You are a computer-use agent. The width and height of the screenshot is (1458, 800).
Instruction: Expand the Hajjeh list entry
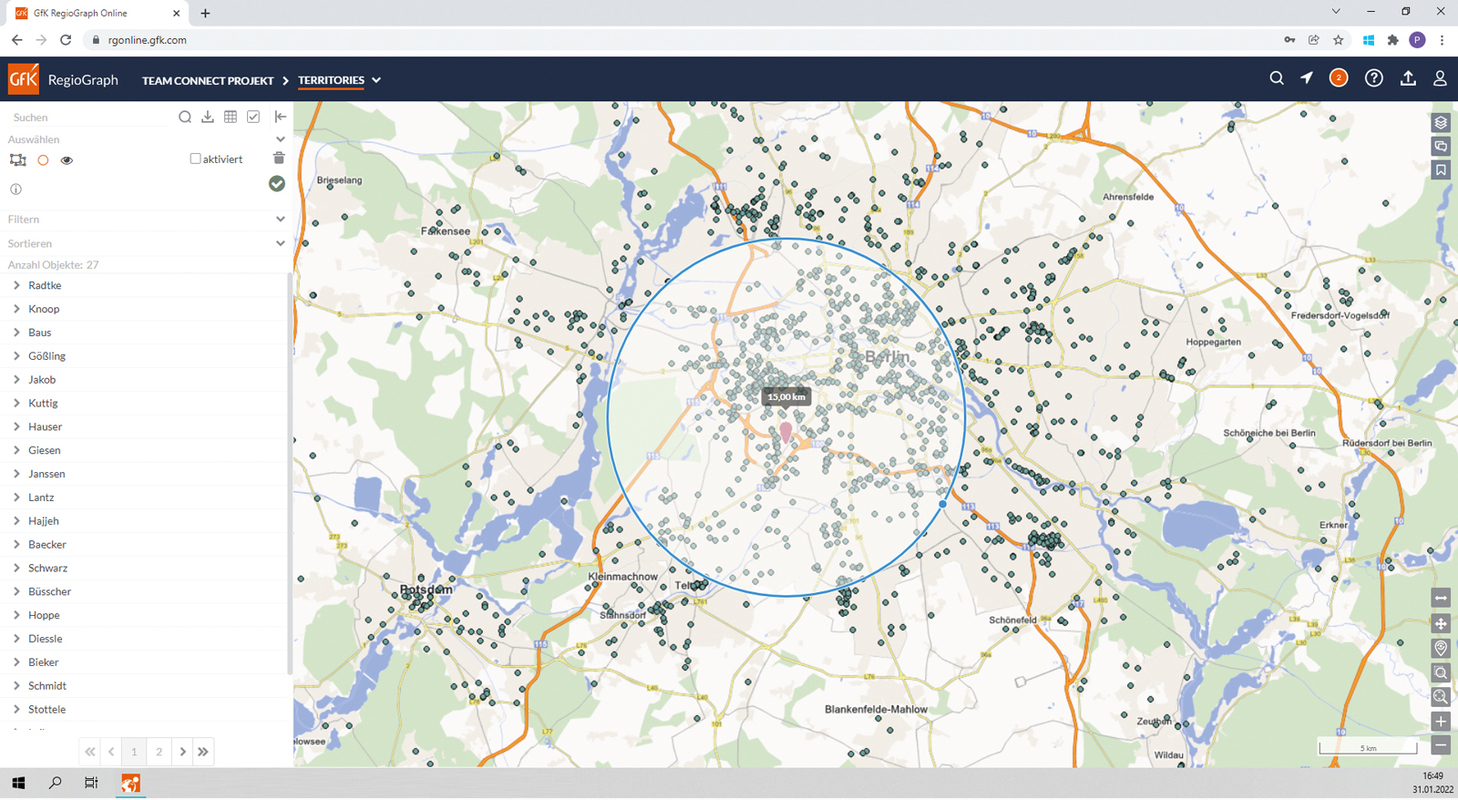pos(17,521)
